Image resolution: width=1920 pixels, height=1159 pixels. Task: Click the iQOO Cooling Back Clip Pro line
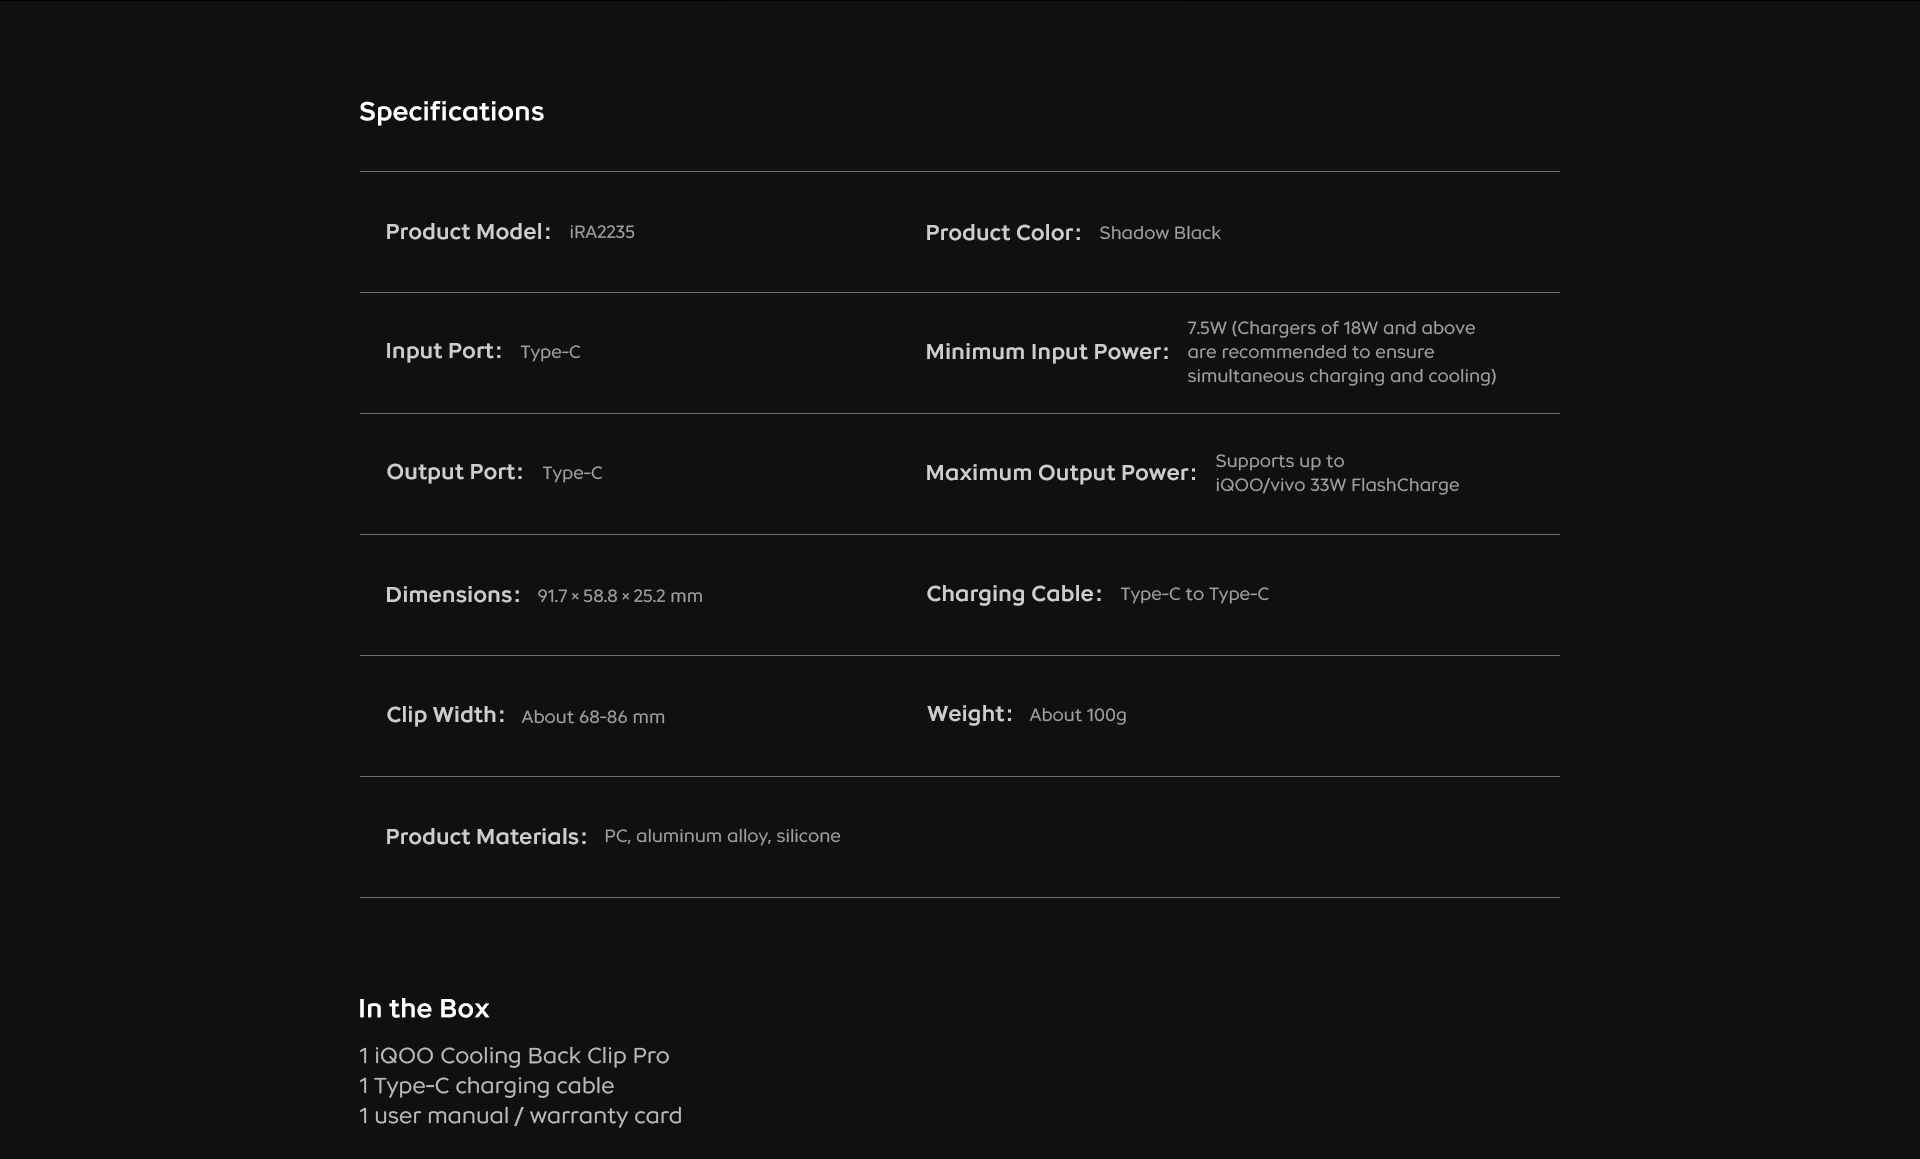[514, 1056]
